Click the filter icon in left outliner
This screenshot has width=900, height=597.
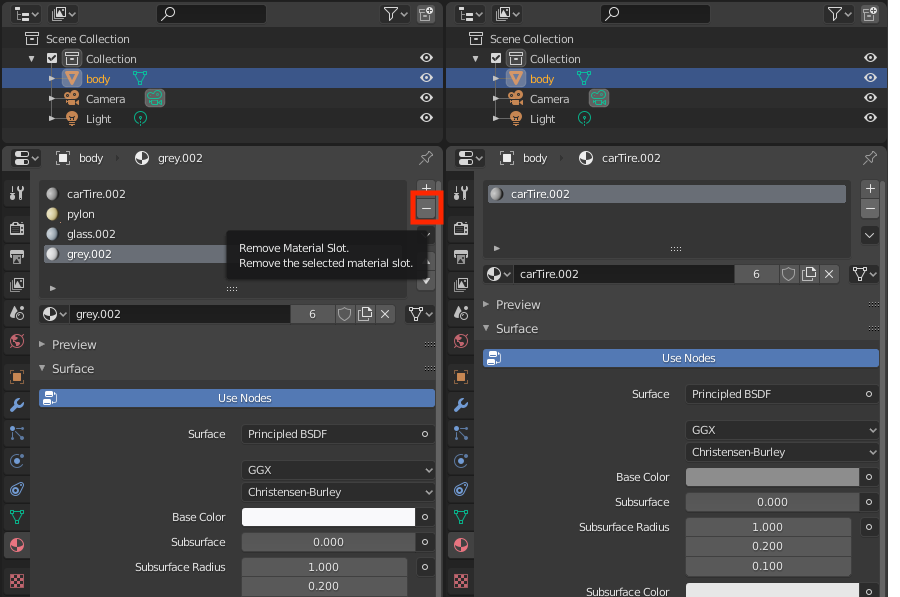coord(390,14)
